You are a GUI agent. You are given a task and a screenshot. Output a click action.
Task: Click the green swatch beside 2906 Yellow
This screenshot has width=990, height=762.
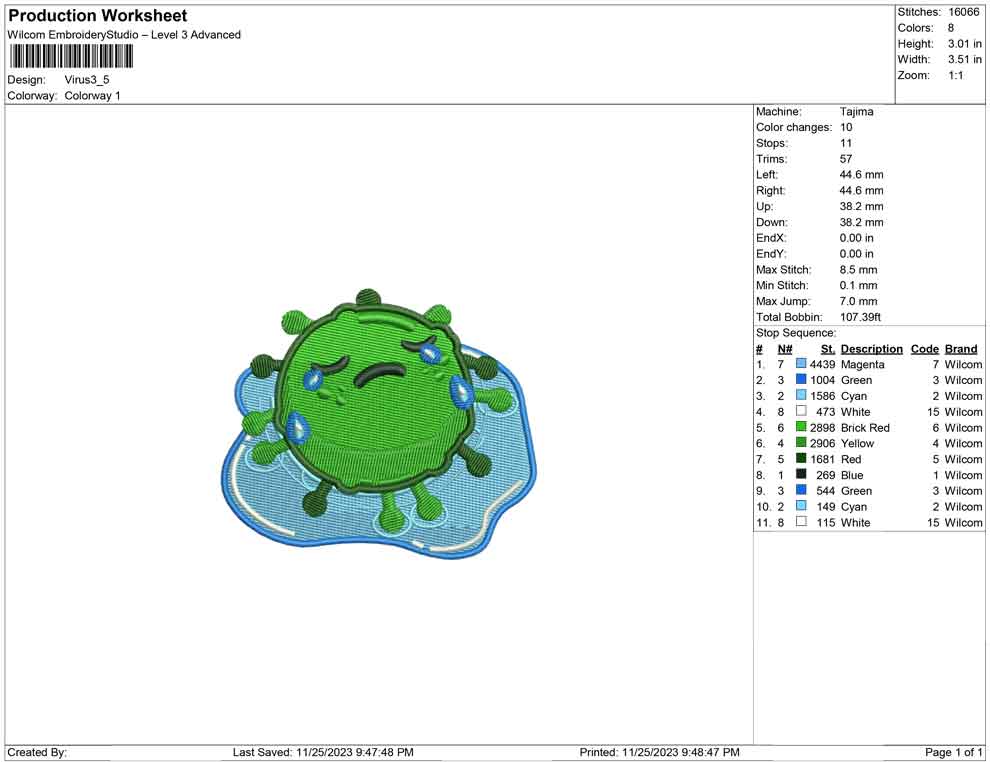point(801,443)
